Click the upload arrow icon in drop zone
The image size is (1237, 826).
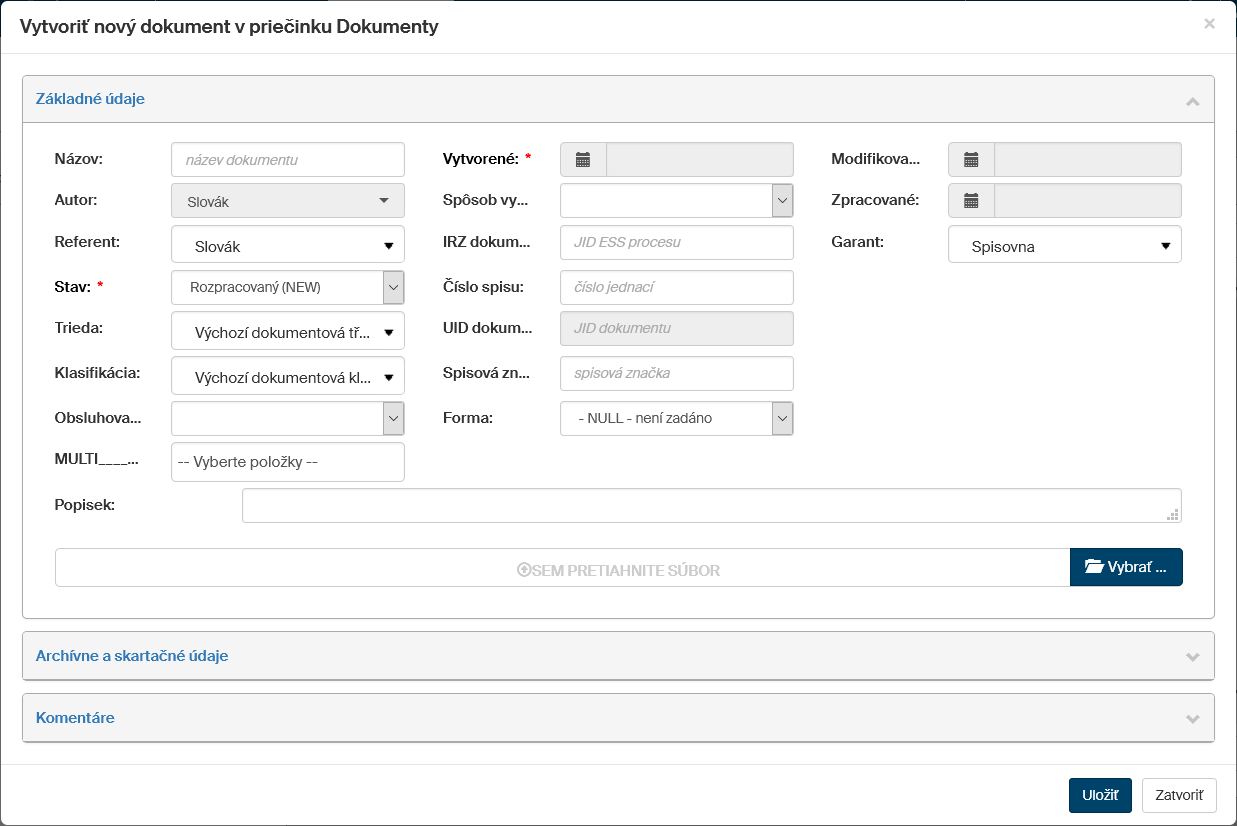point(523,570)
